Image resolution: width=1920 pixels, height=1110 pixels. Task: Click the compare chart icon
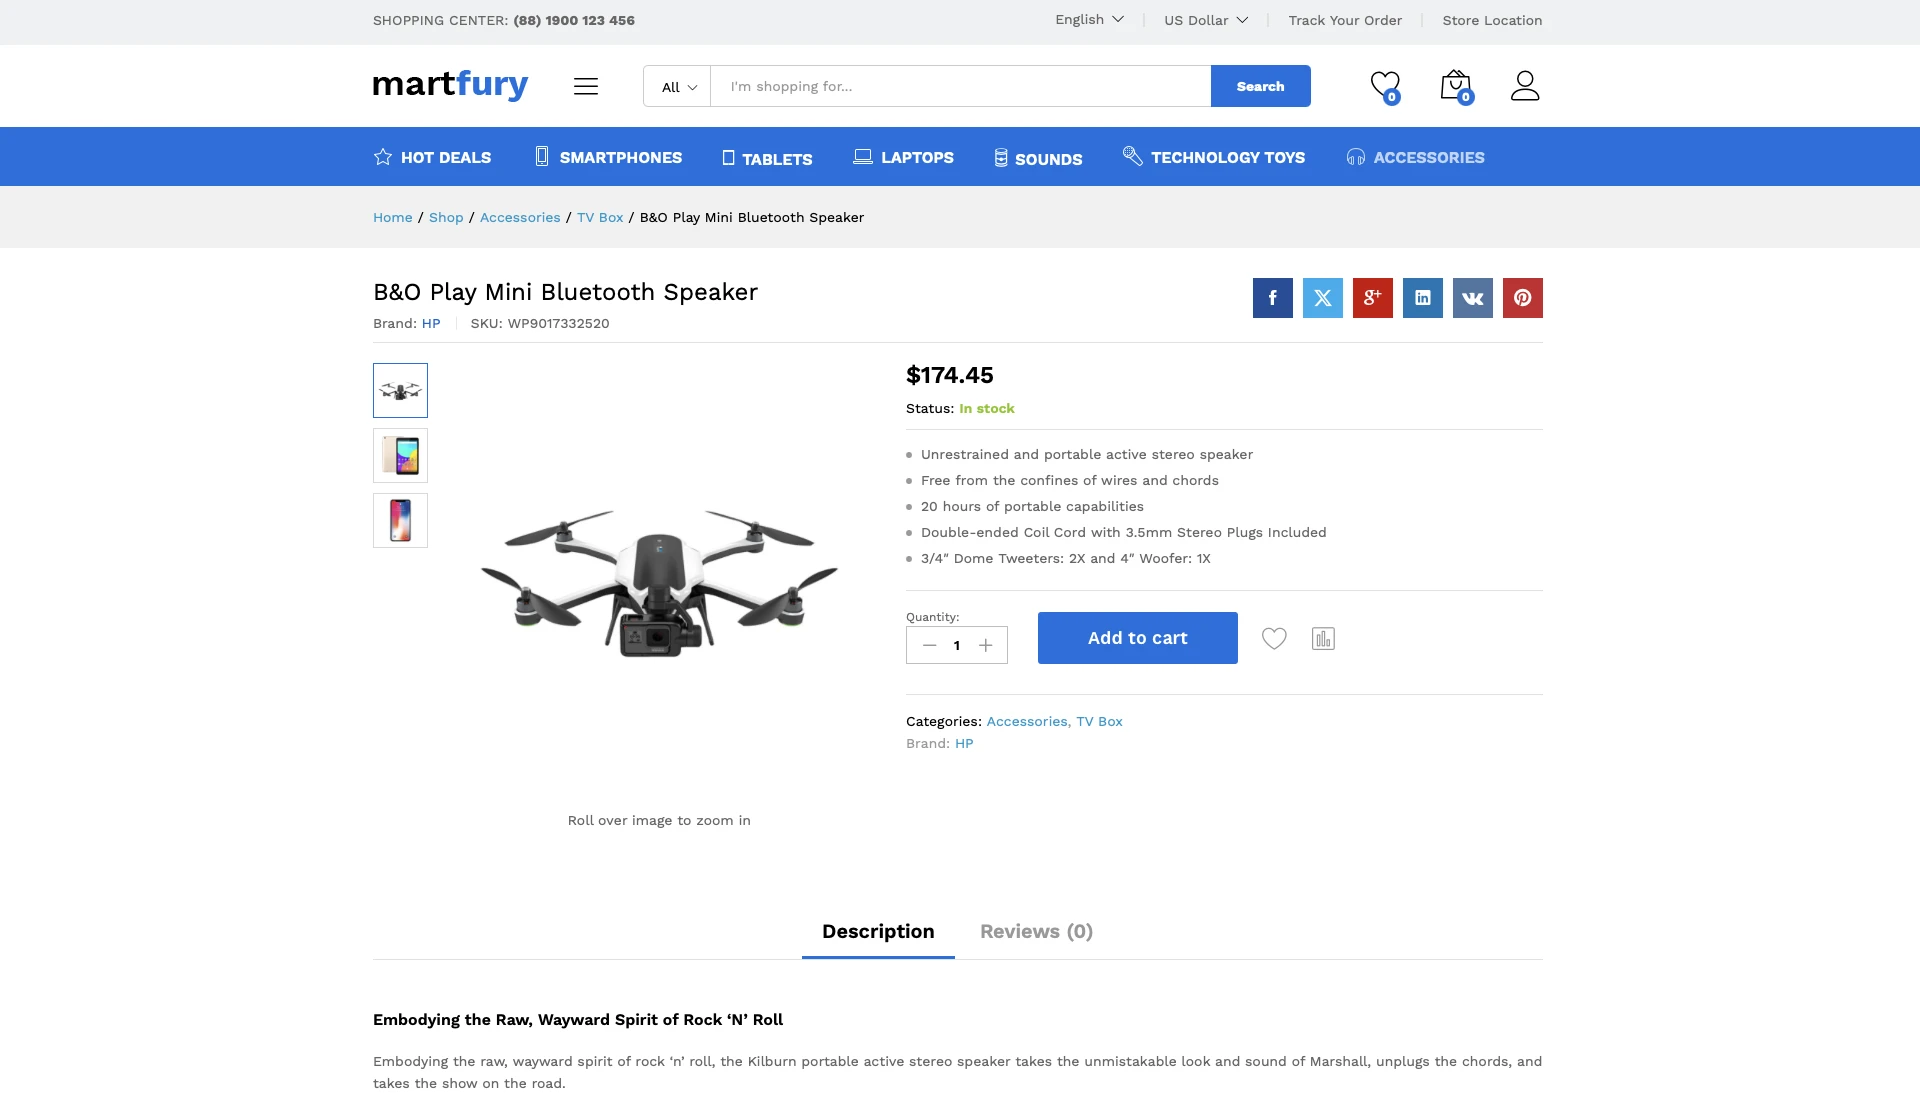pos(1323,638)
